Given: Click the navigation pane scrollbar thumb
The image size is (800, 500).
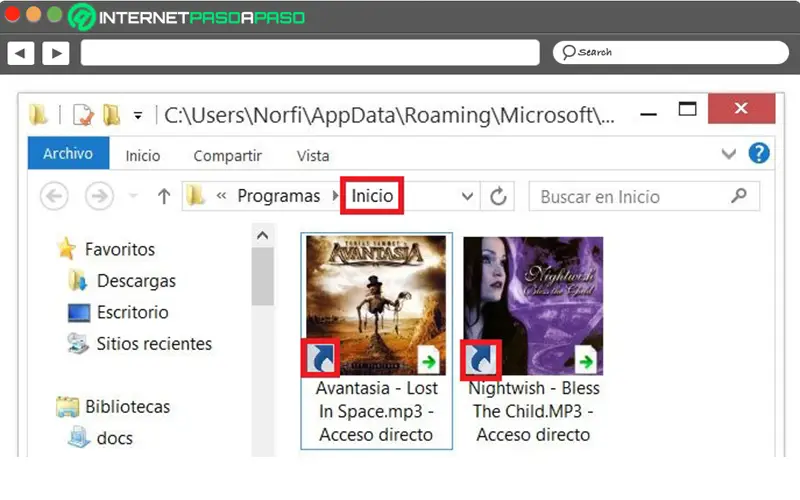Looking at the screenshot, I should click(x=263, y=276).
